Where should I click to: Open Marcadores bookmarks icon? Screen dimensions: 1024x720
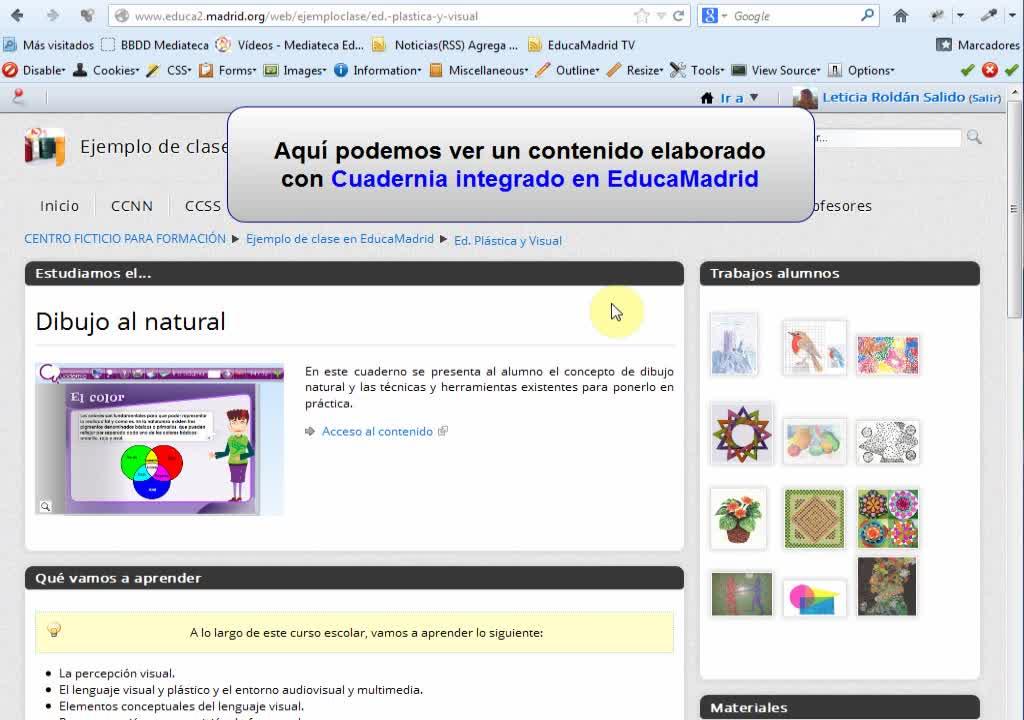click(x=944, y=45)
